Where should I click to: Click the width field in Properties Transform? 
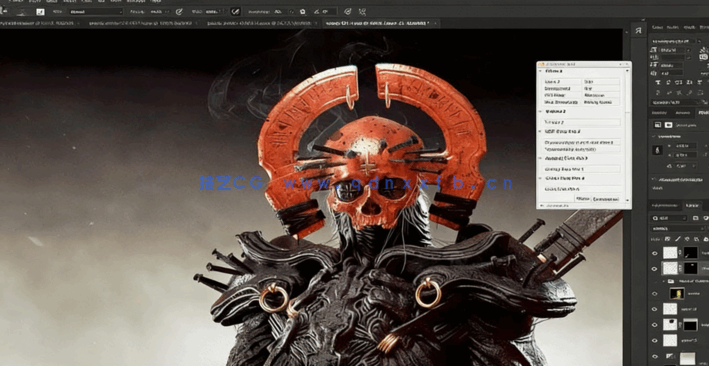[x=686, y=146]
